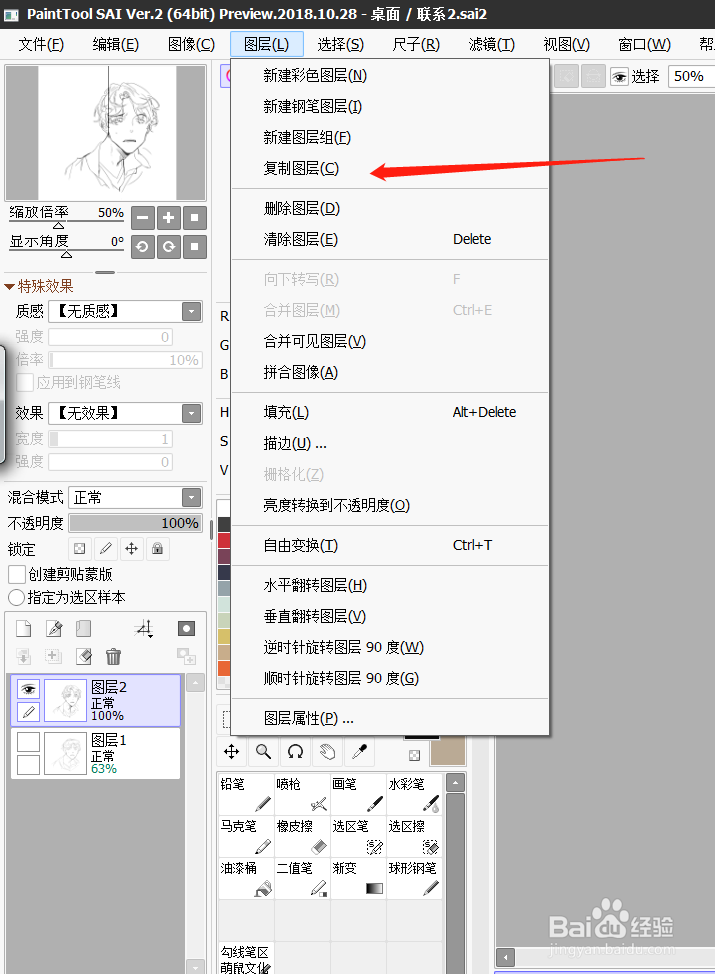Open the 文件(F) file menu
The width and height of the screenshot is (715, 974).
(41, 45)
